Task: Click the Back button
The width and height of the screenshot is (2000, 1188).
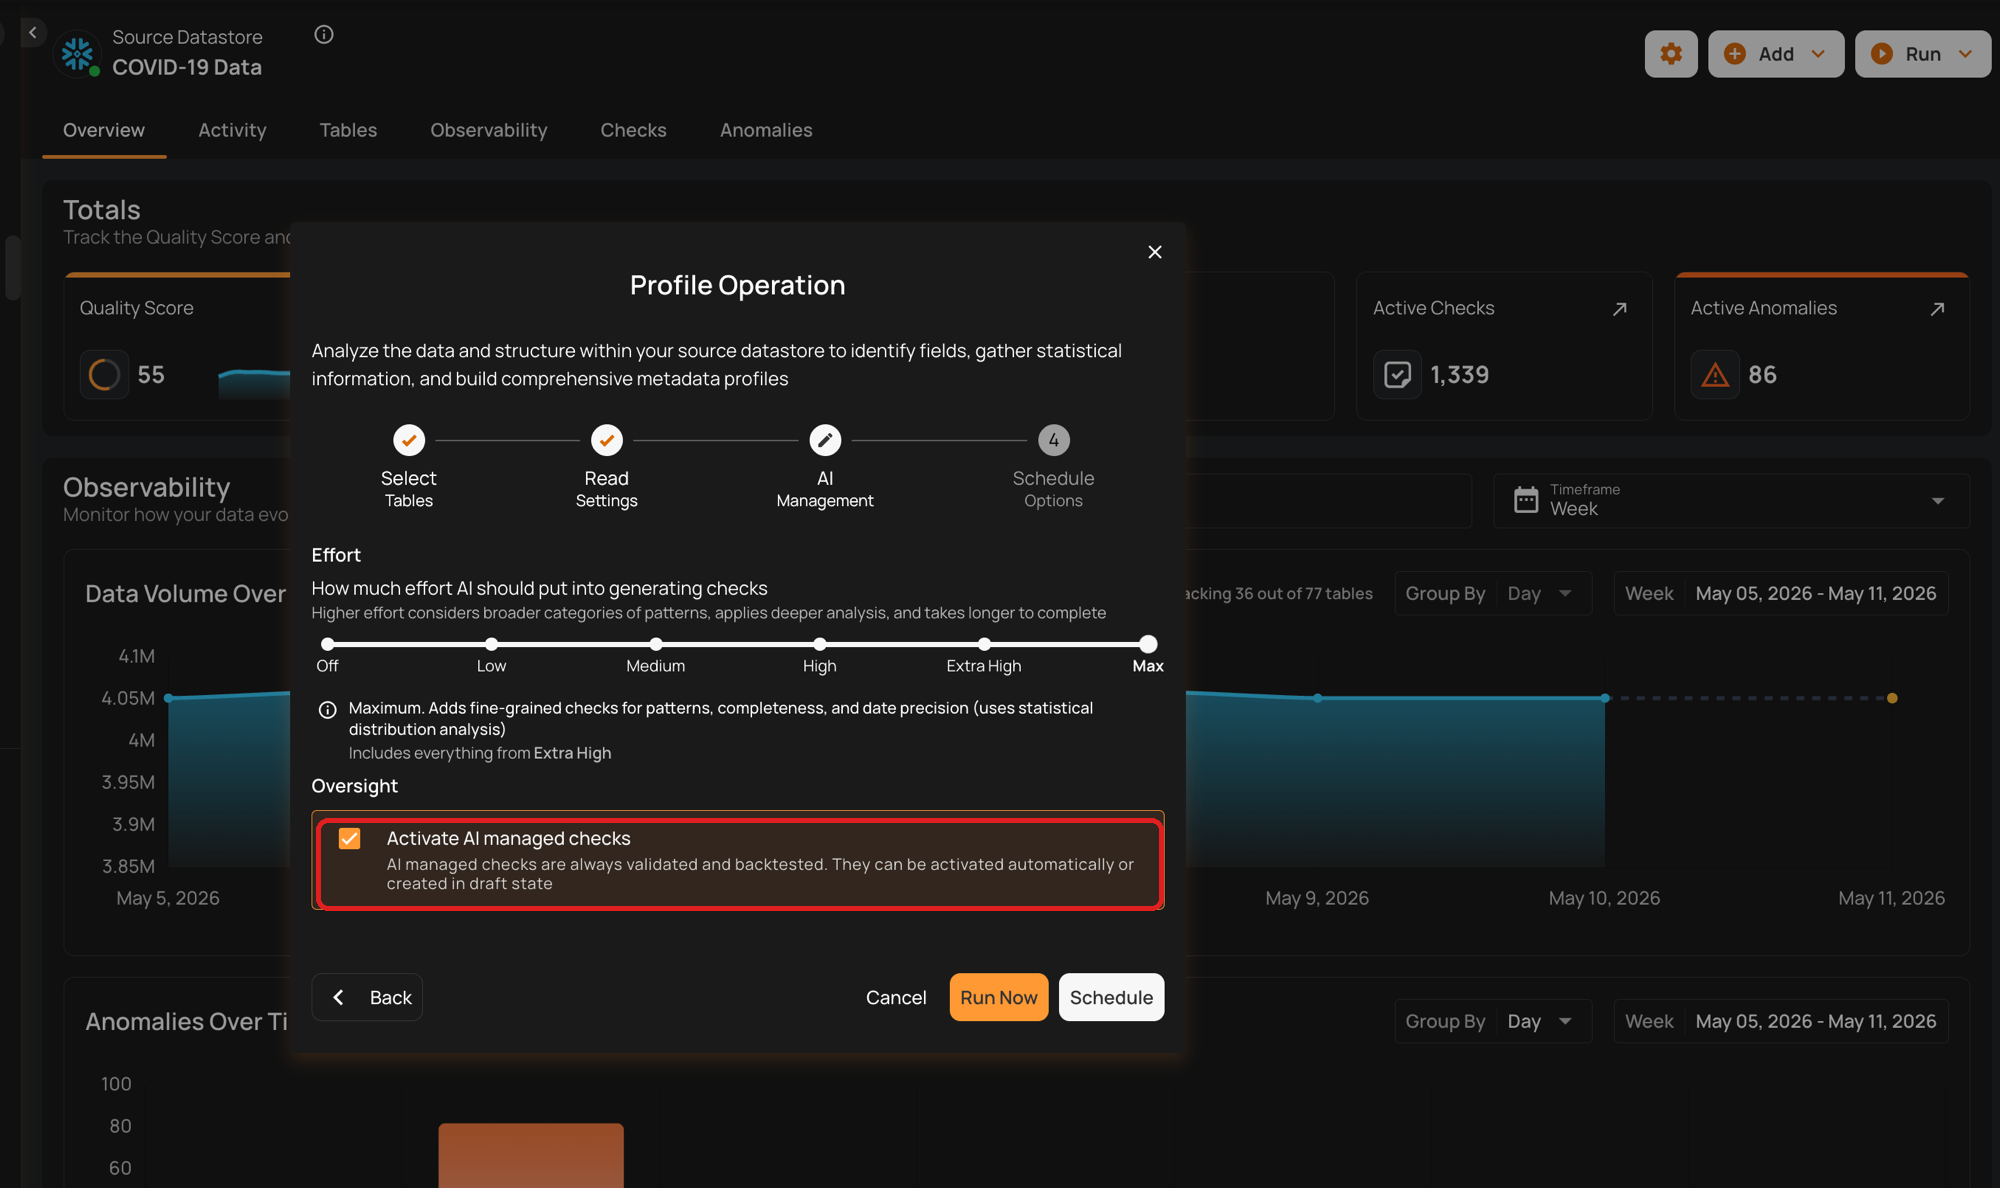Action: click(367, 997)
